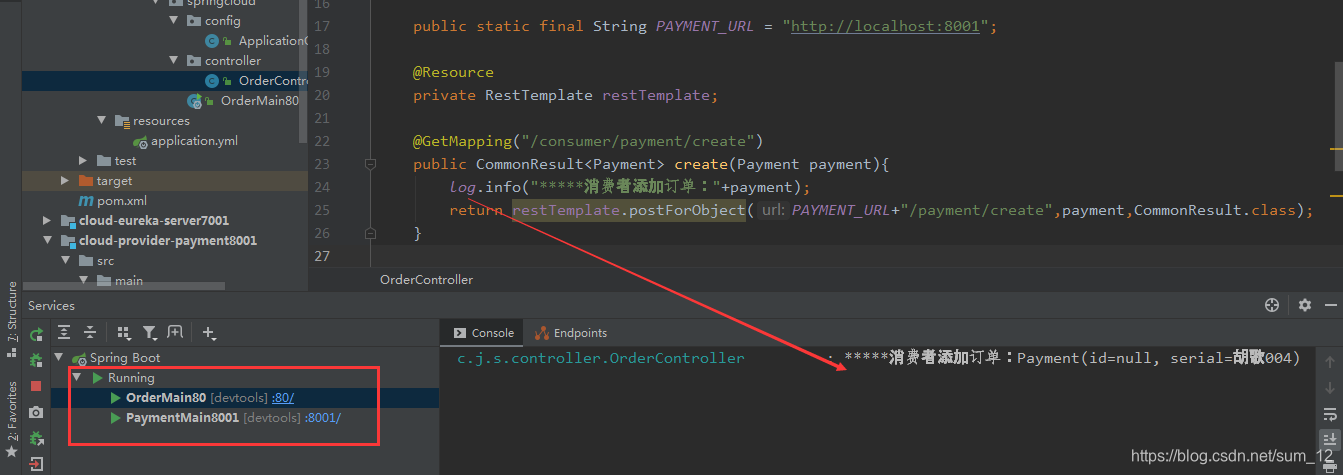This screenshot has height=475, width=1343.
Task: Open the Filter dropdown in Services toolbar
Action: coord(149,333)
